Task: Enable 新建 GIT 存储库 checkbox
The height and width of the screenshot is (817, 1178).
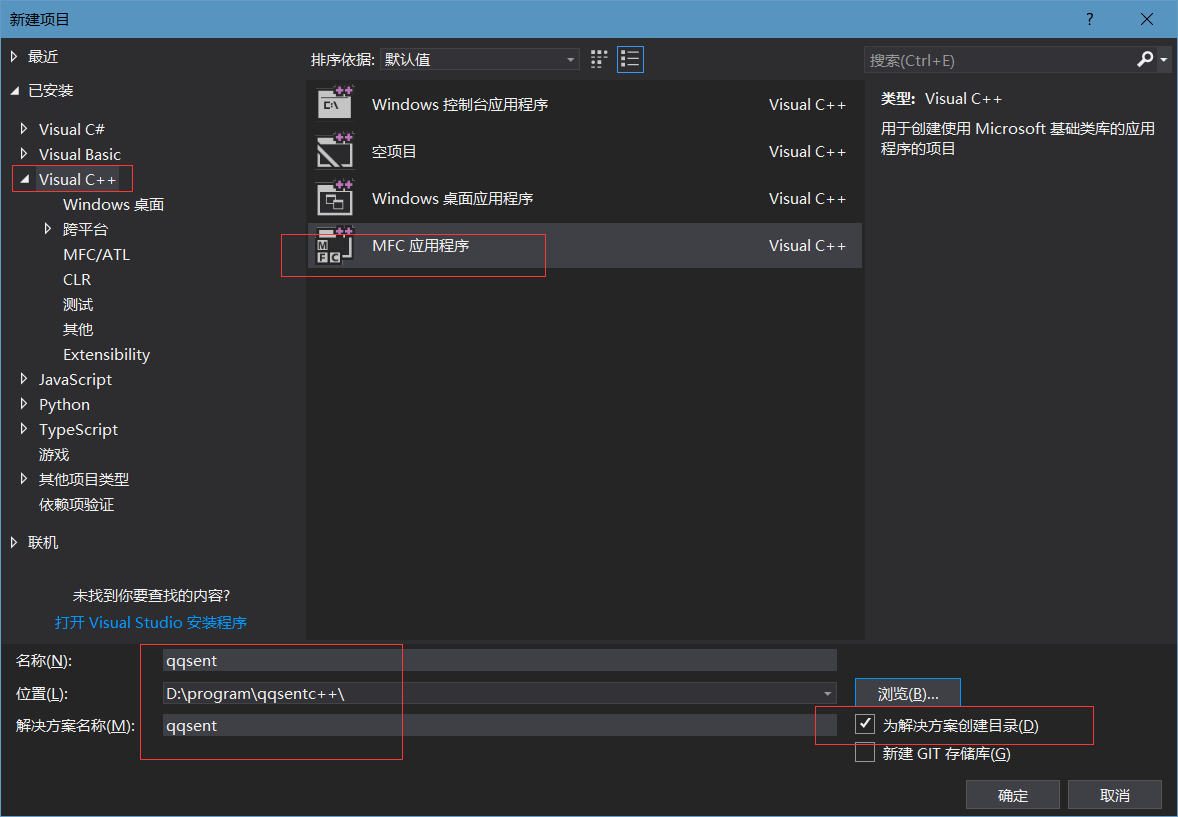Action: click(x=865, y=752)
